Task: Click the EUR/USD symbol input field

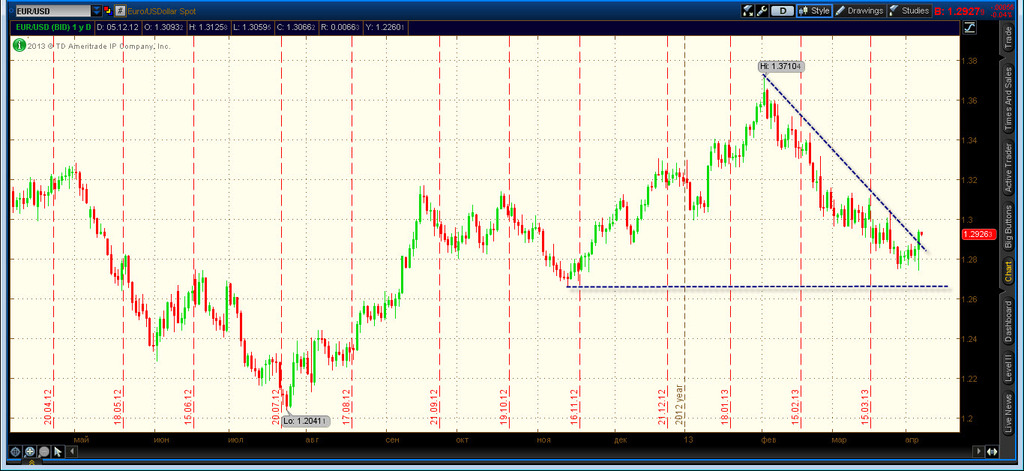Action: pos(52,10)
